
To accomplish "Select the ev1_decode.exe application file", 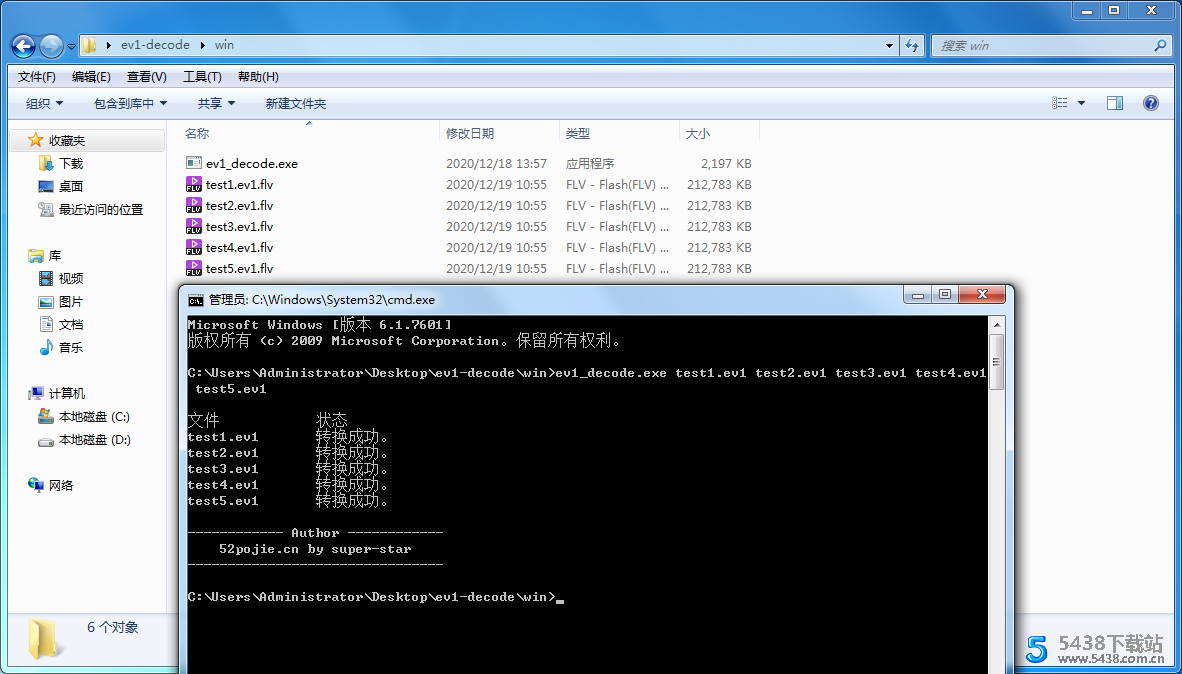I will pyautogui.click(x=251, y=163).
